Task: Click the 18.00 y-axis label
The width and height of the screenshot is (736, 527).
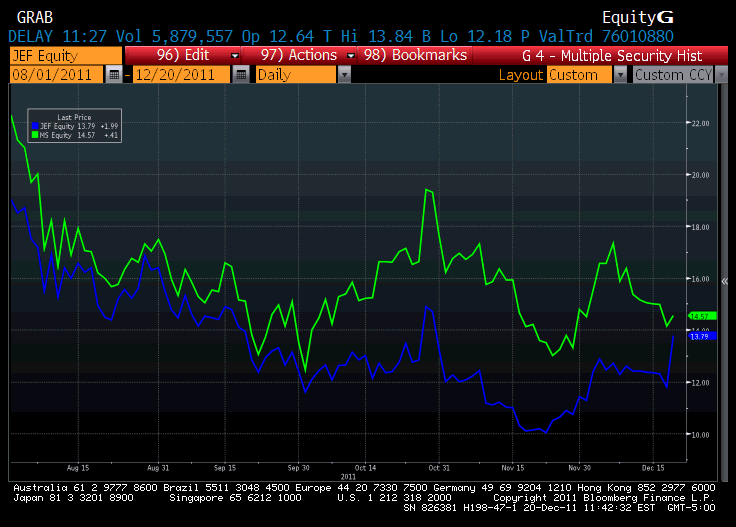Action: click(x=701, y=227)
